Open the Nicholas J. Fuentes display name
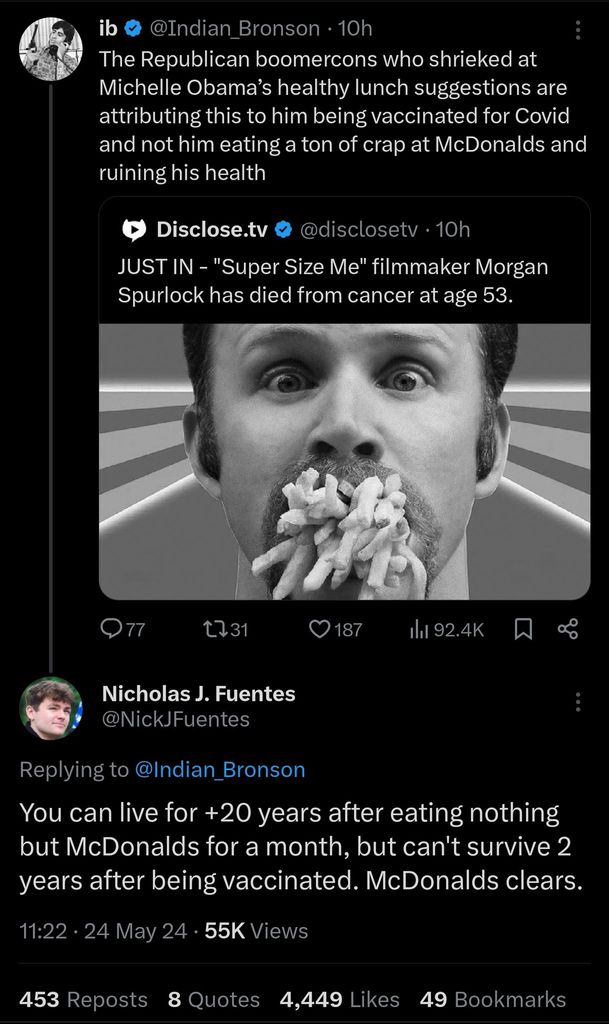 pyautogui.click(x=199, y=693)
